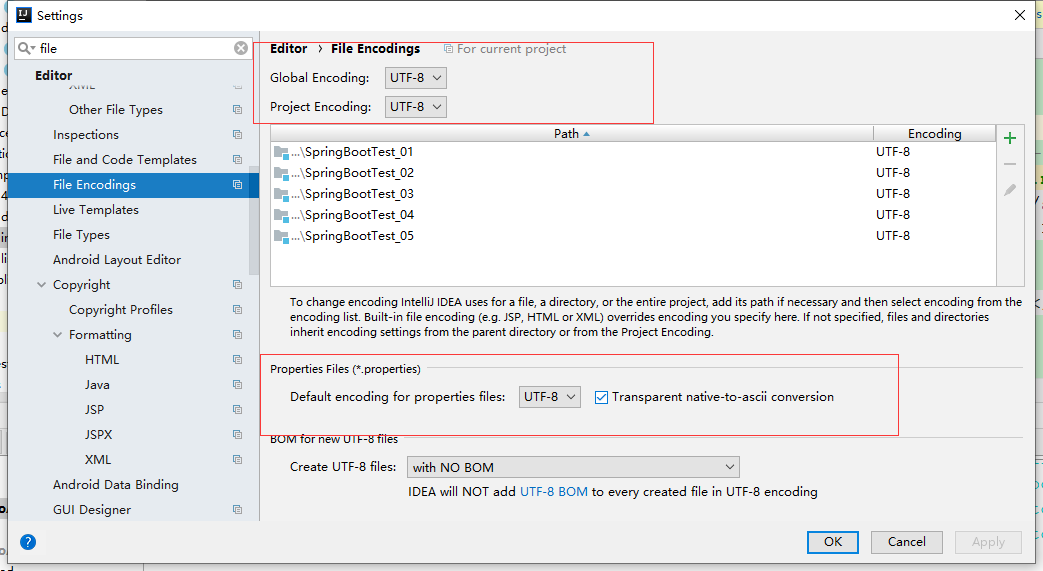Select GUI Designer in settings tree
The width and height of the screenshot is (1043, 571).
[92, 510]
